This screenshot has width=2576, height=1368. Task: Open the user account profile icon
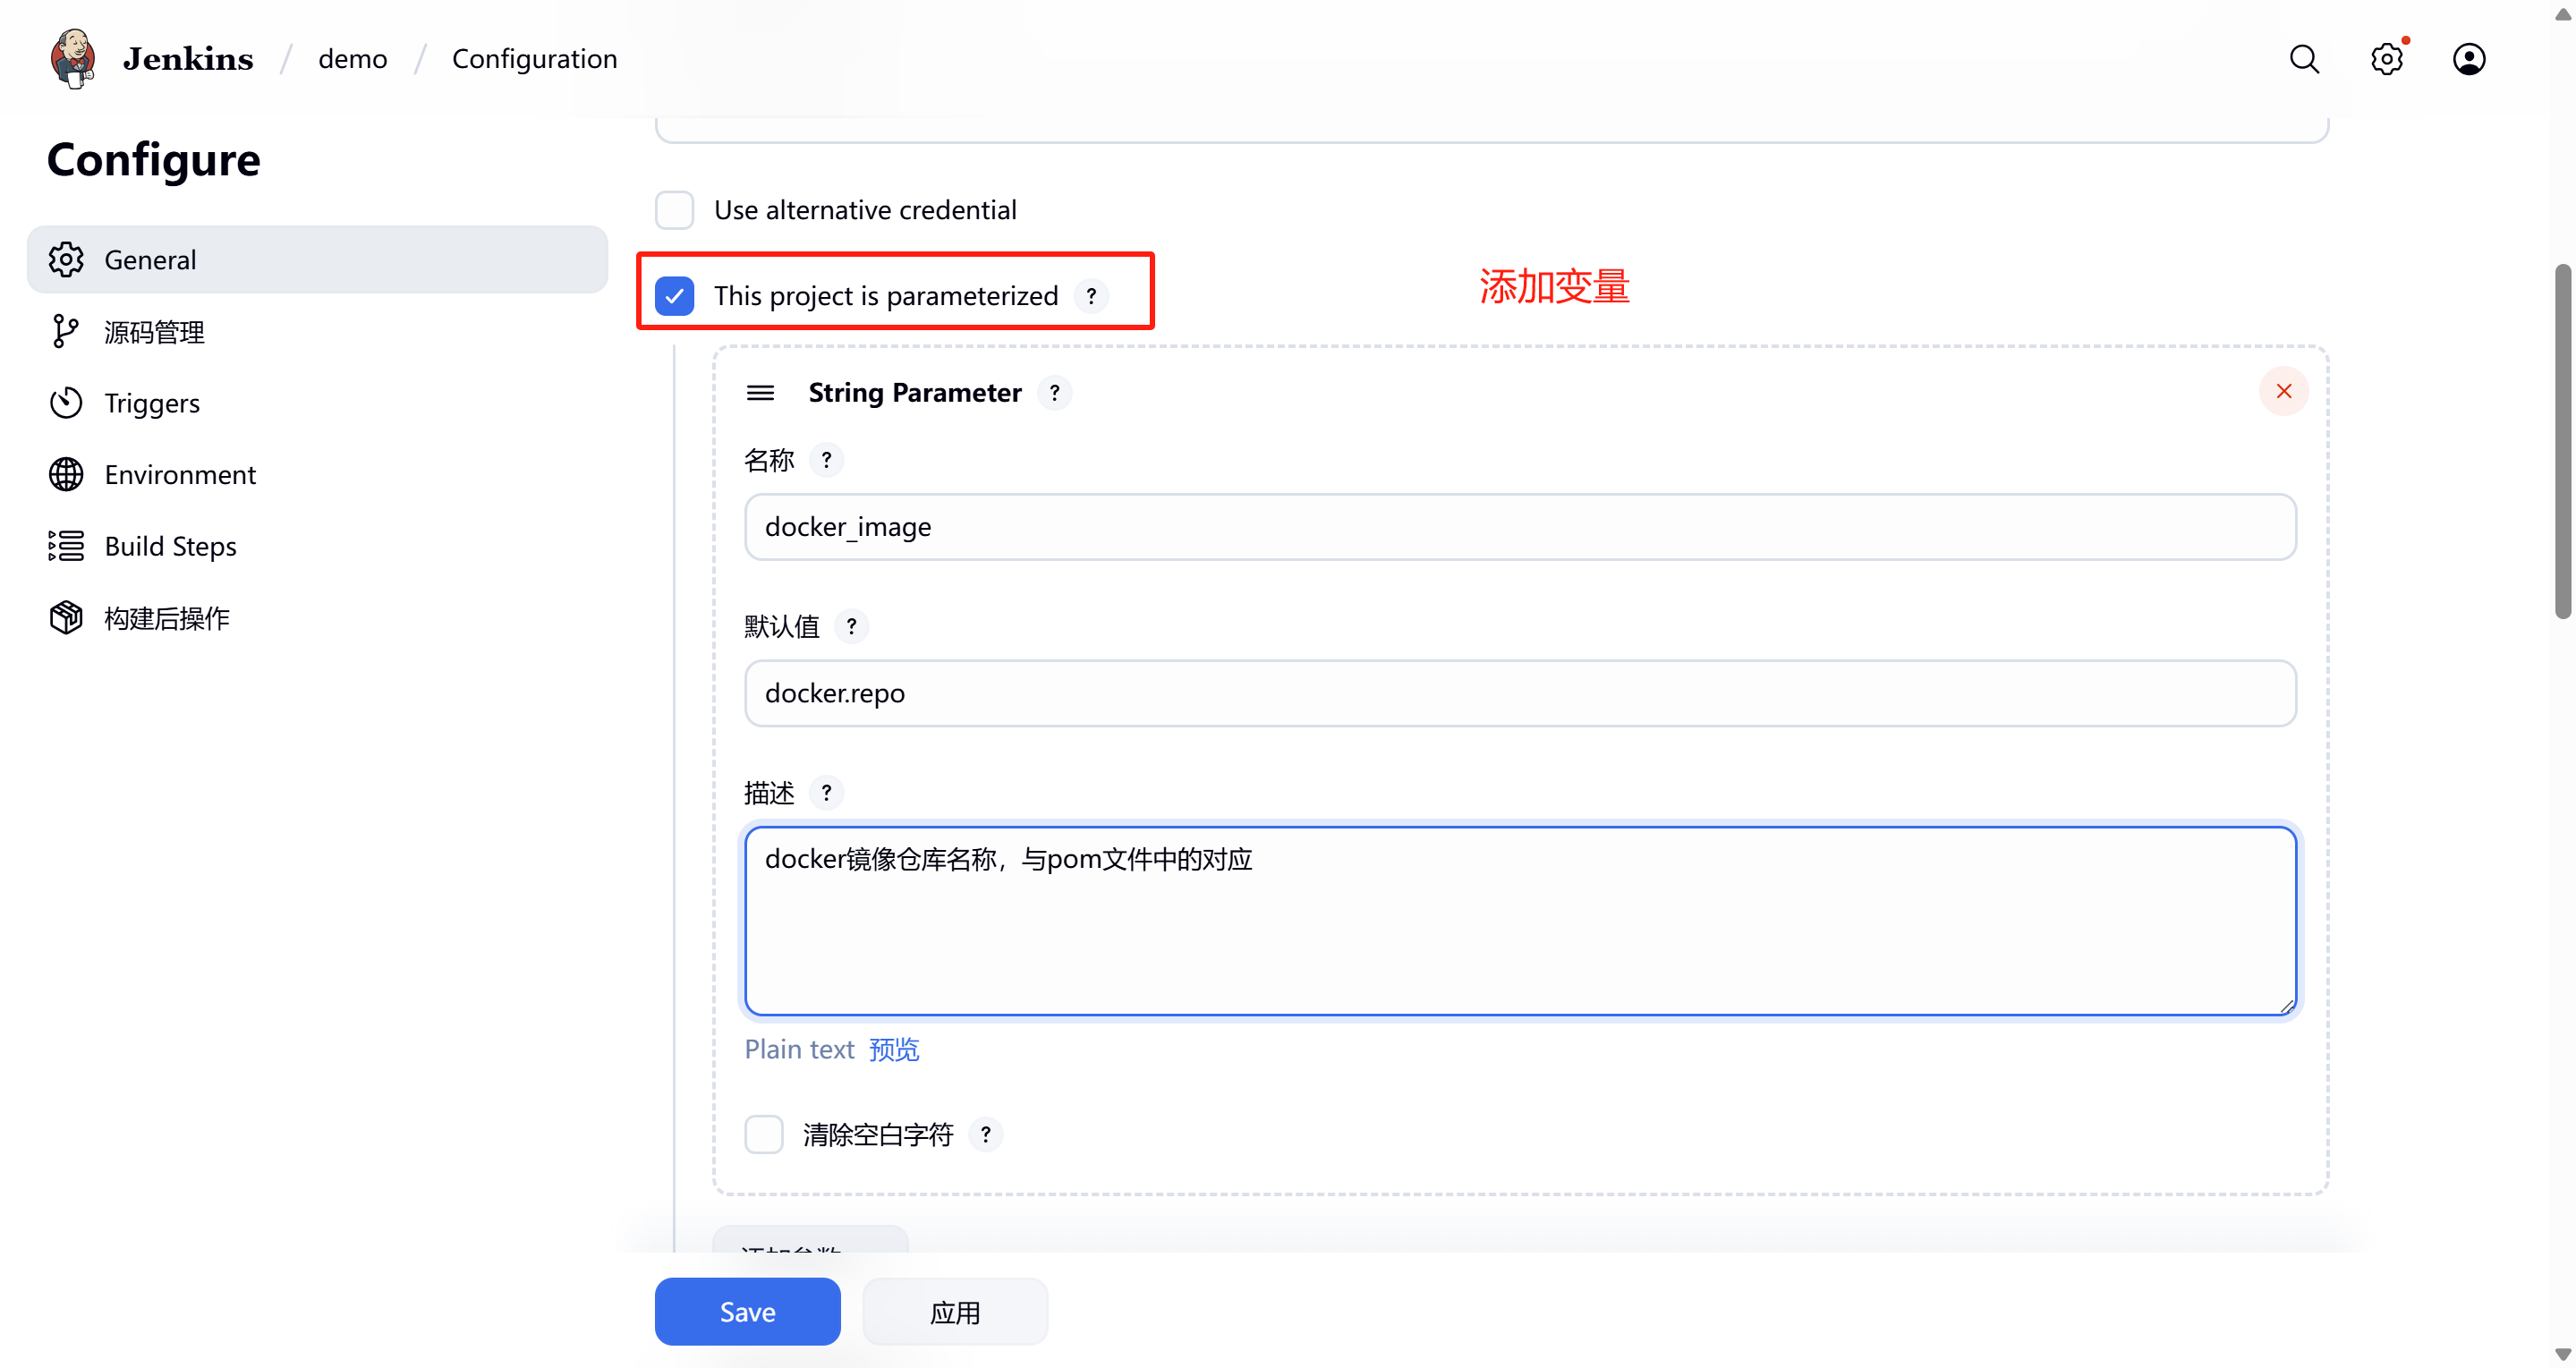coord(2468,59)
